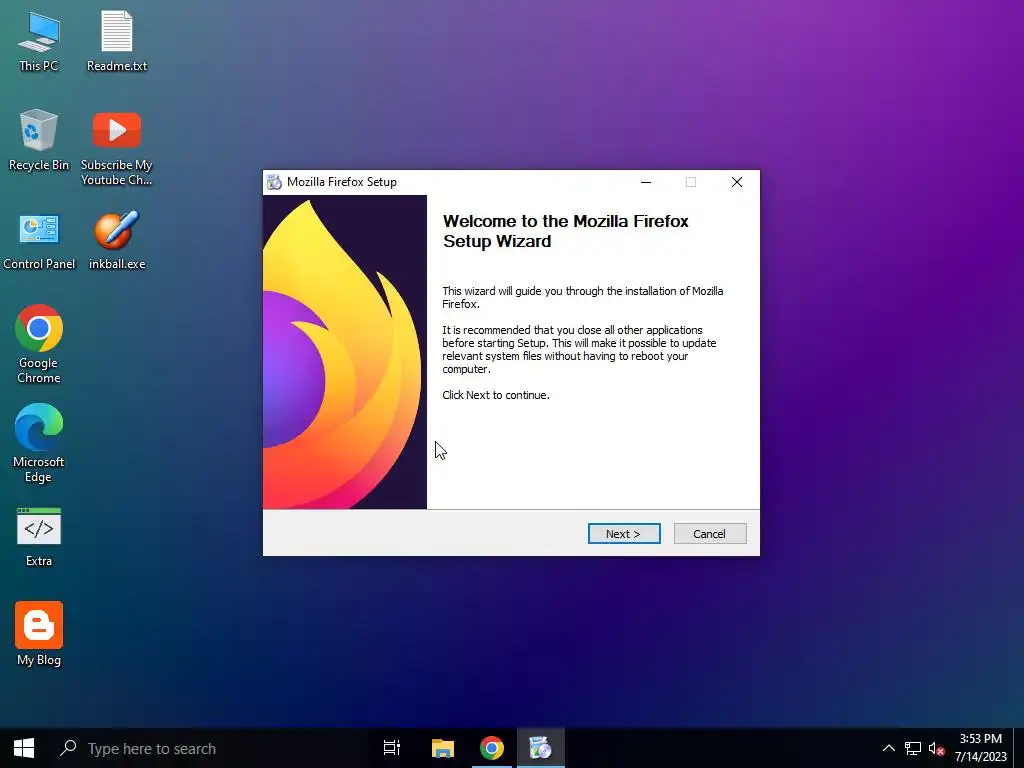Minimize the Mozilla Firefox Setup window
The width and height of the screenshot is (1024, 768).
[x=646, y=182]
